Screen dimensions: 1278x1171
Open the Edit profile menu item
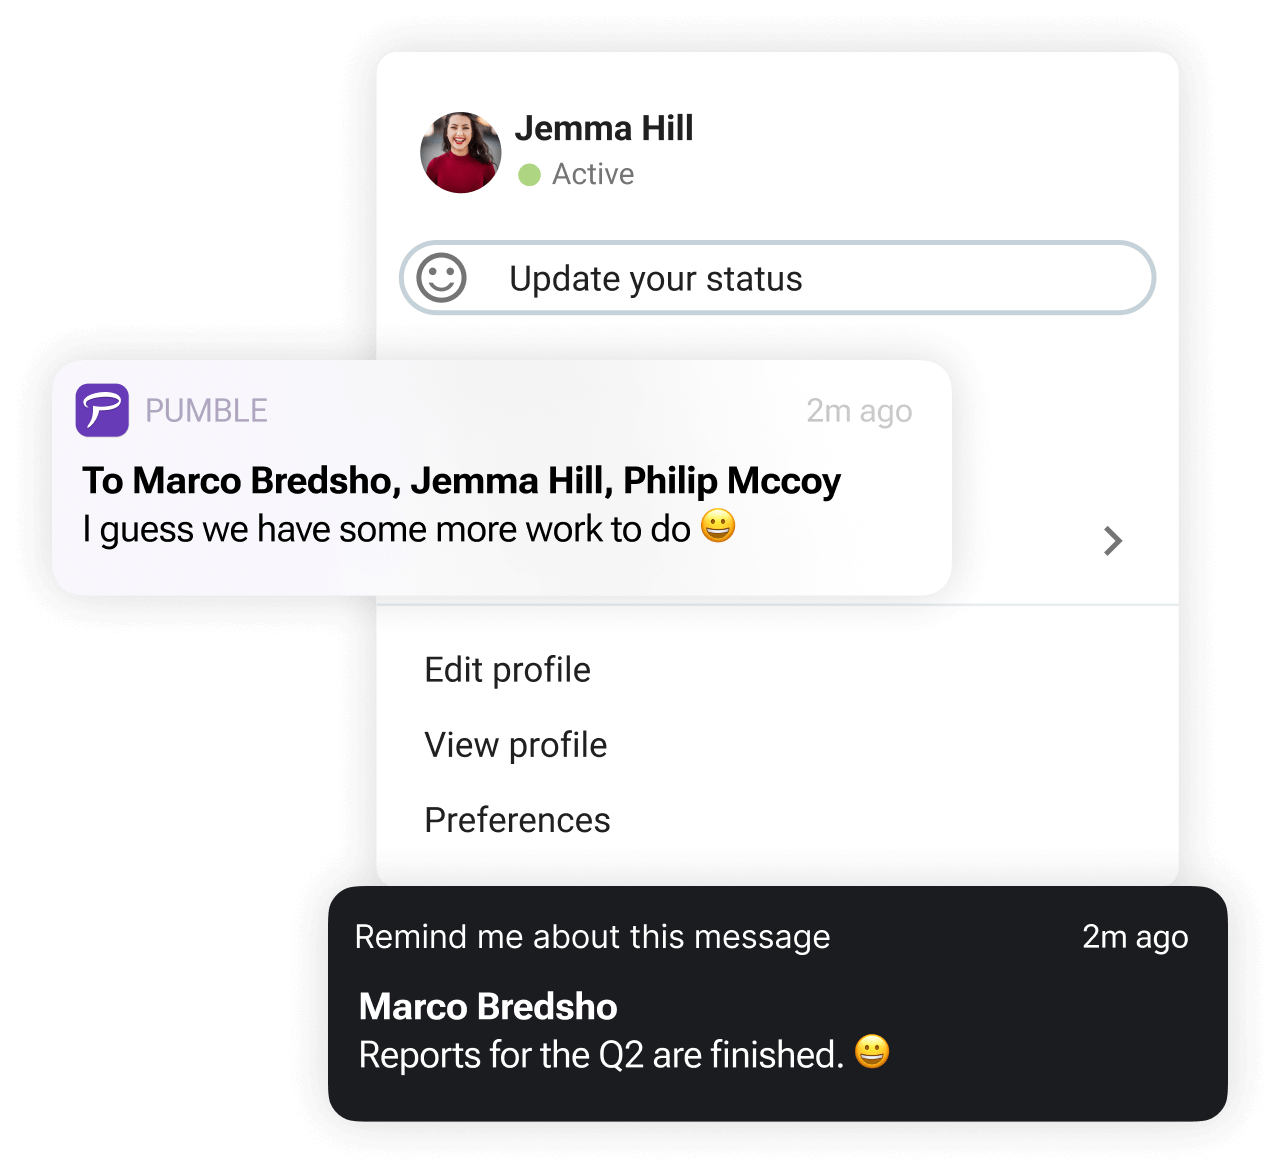507,670
